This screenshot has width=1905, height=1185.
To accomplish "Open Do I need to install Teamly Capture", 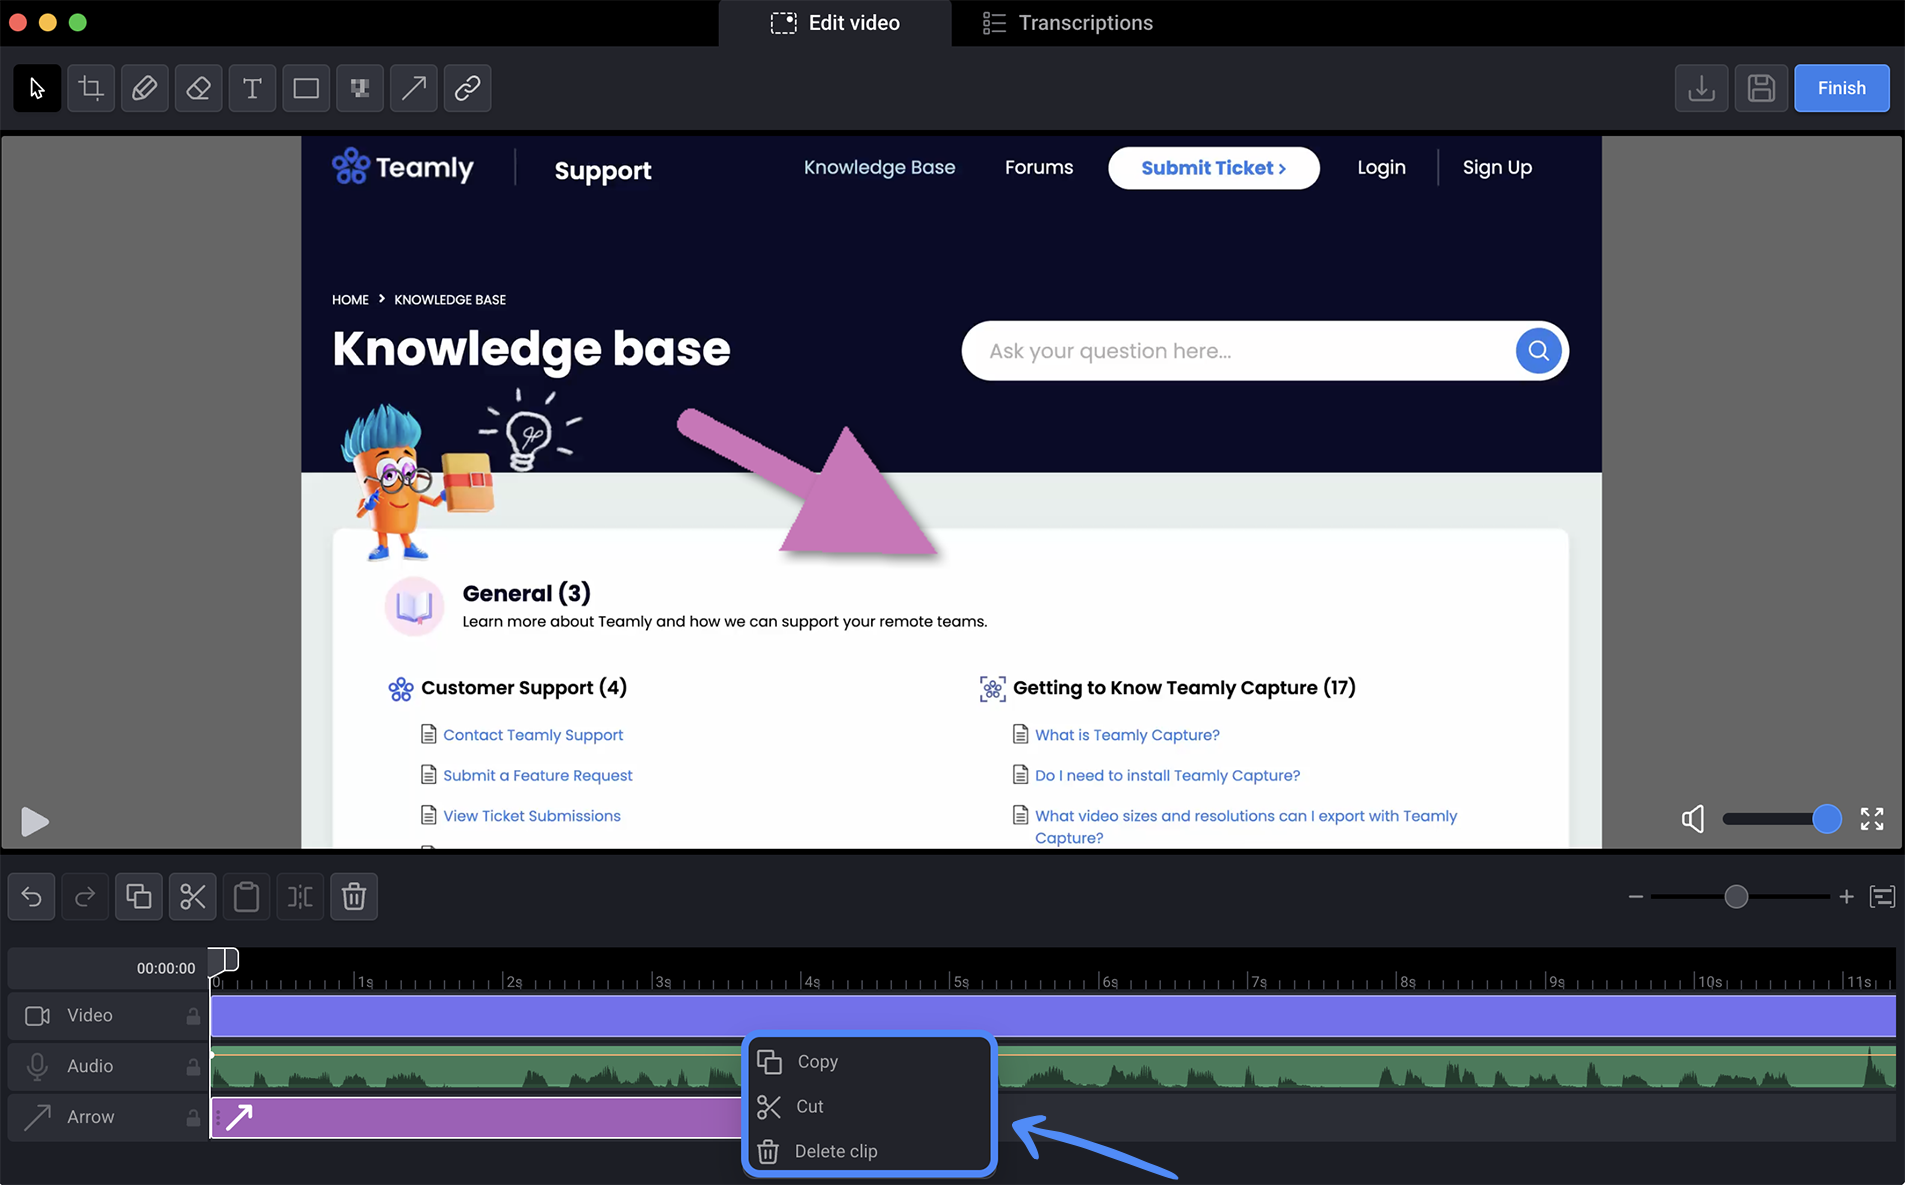I will point(1167,776).
